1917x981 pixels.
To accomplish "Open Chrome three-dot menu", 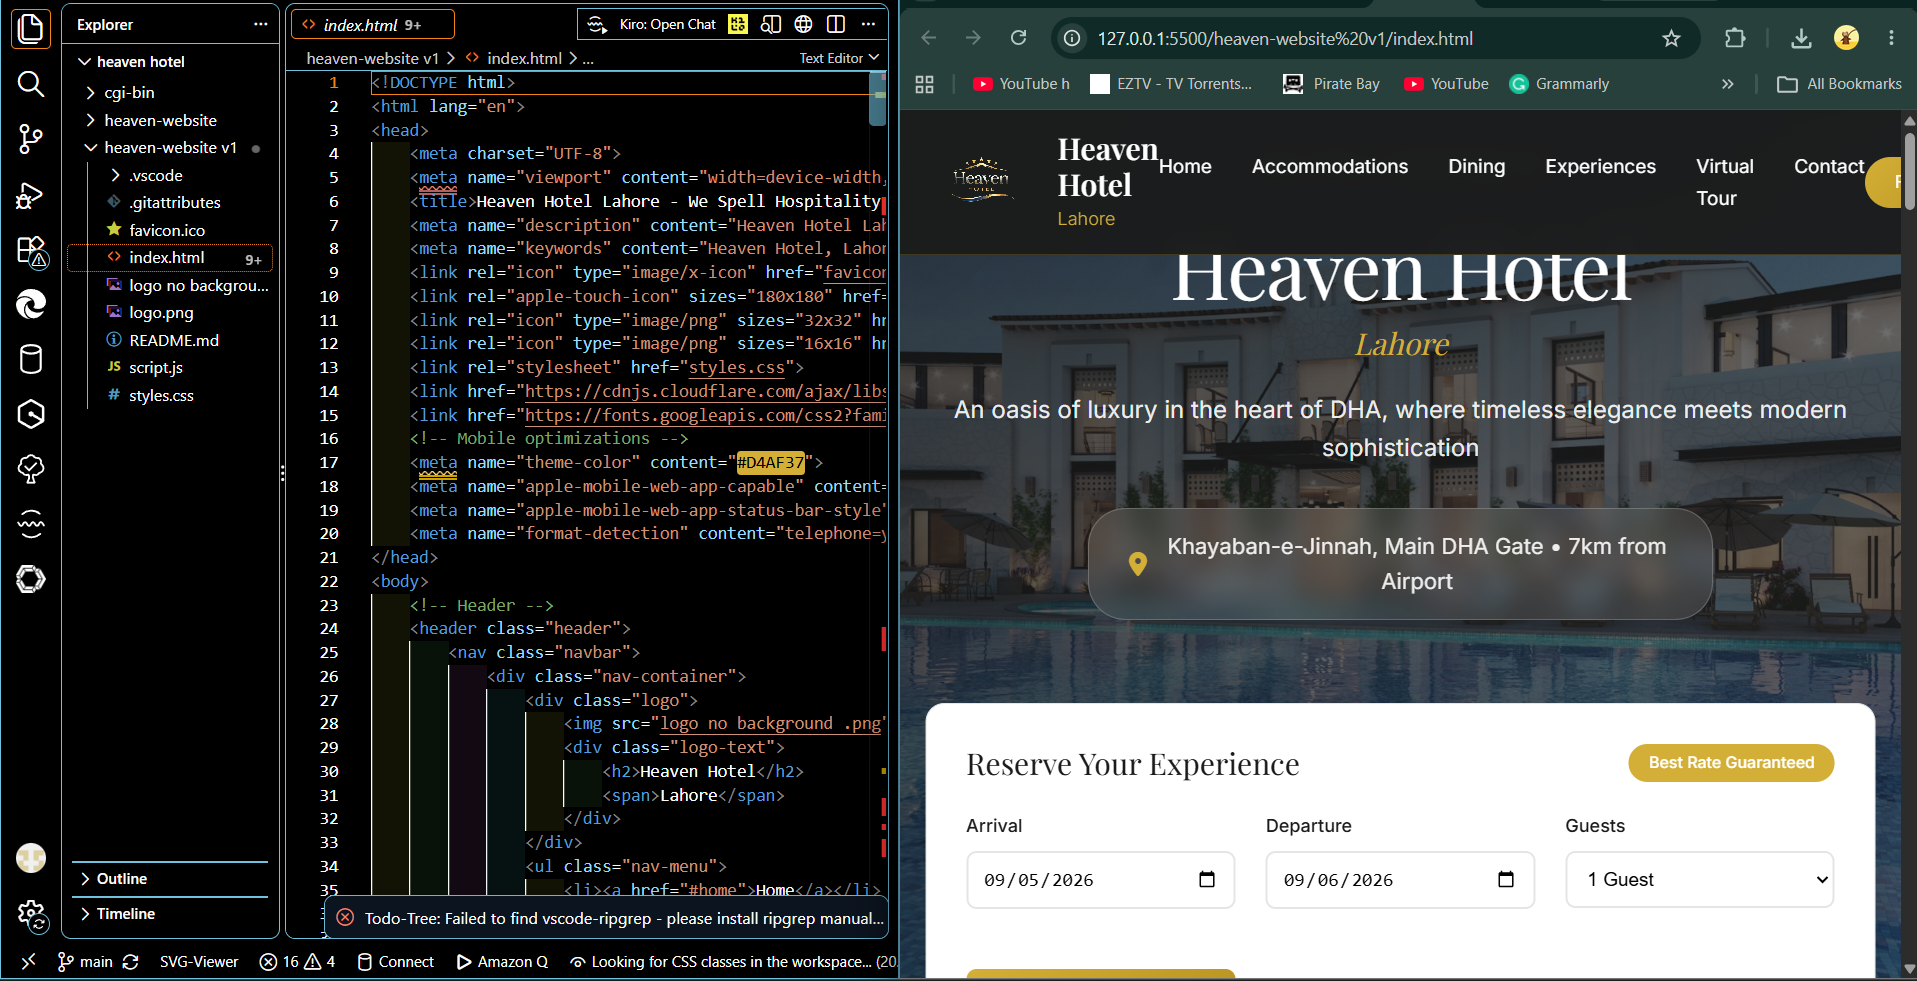I will point(1891,38).
